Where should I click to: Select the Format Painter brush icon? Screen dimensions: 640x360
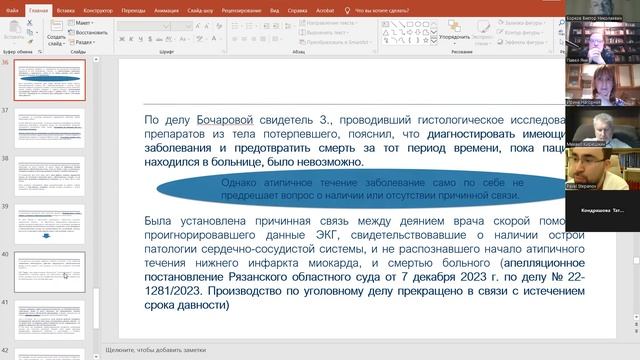(30, 41)
